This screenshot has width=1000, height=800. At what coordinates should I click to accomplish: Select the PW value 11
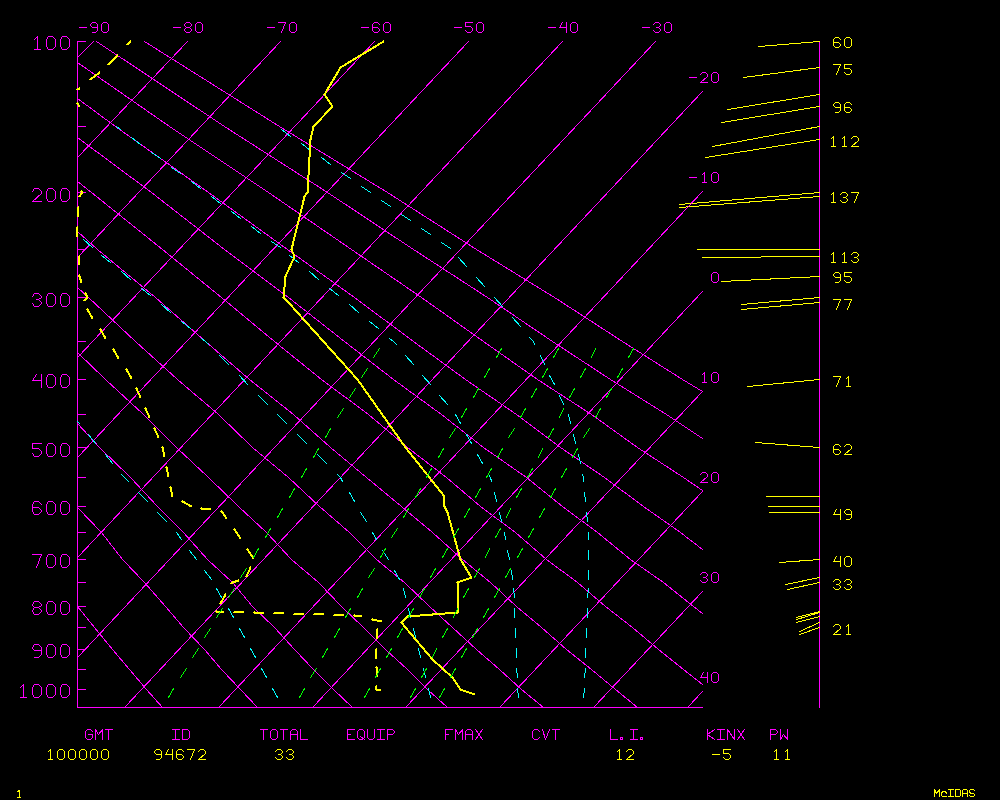[x=781, y=755]
